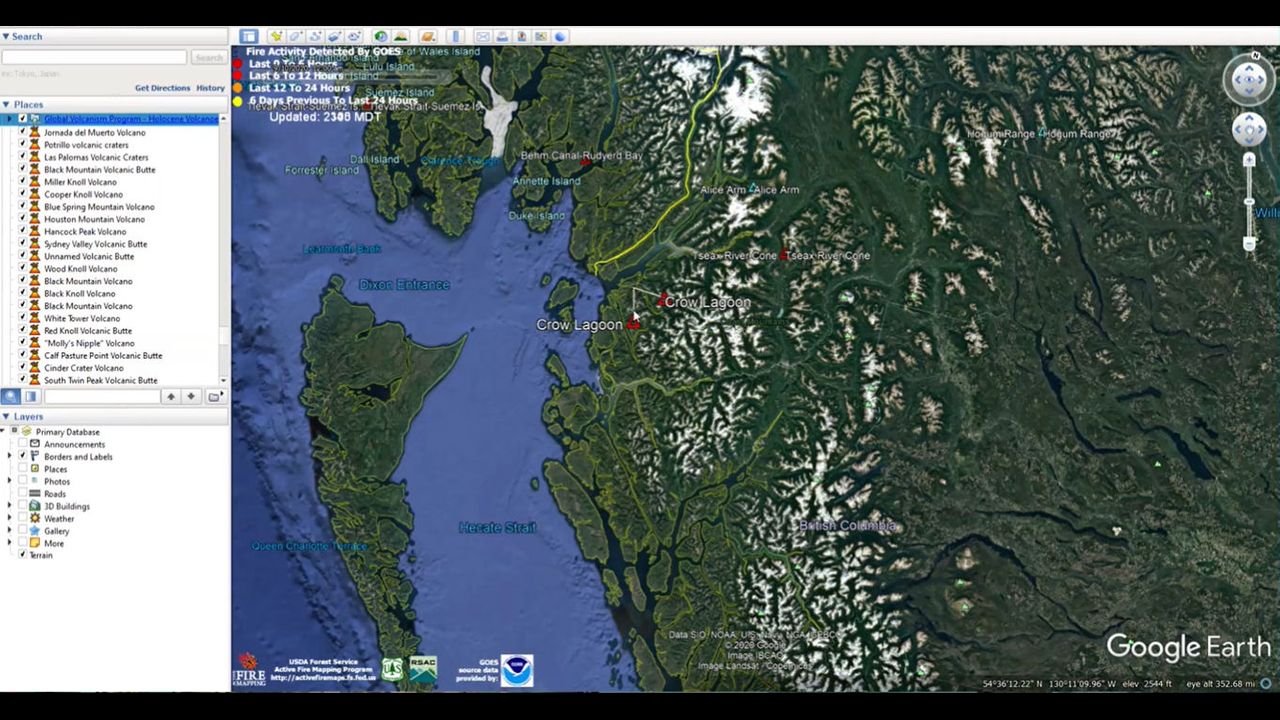Toggle the sunlight across landscape icon
The height and width of the screenshot is (720, 1280).
click(401, 37)
